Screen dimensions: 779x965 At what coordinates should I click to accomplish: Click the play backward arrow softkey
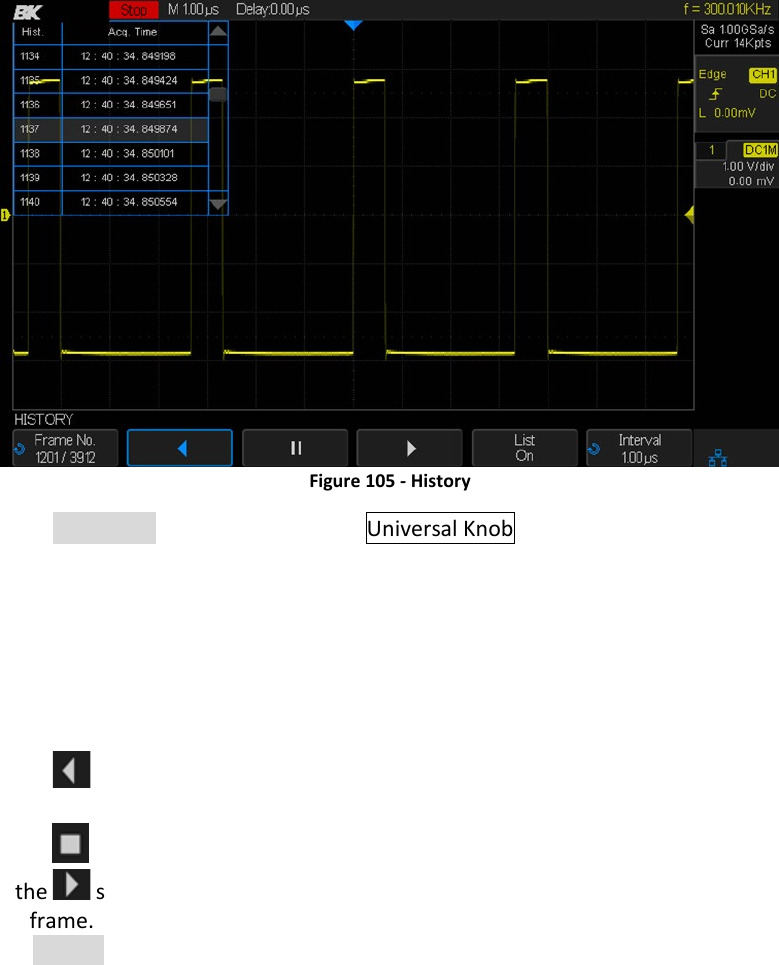pyautogui.click(x=180, y=449)
